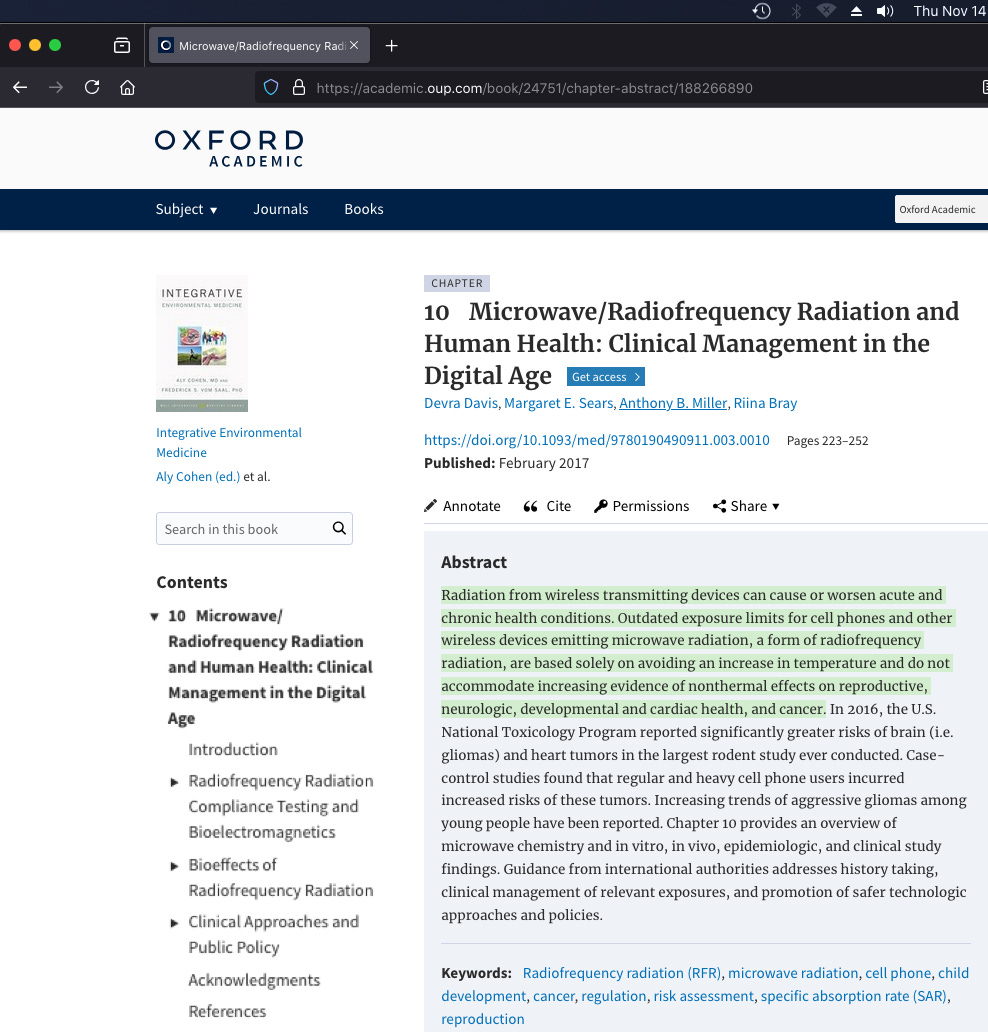This screenshot has height=1032, width=988.
Task: Go to References section in contents
Action: coord(227,1011)
